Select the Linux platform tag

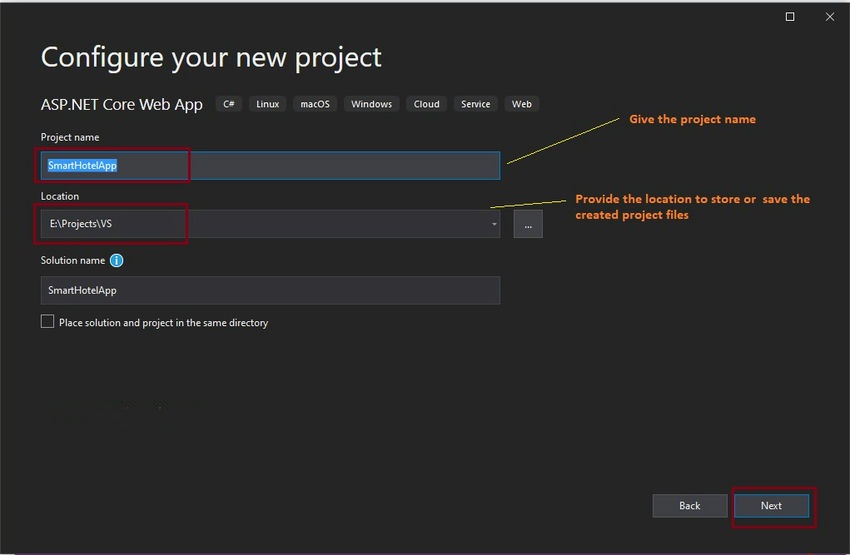(268, 104)
